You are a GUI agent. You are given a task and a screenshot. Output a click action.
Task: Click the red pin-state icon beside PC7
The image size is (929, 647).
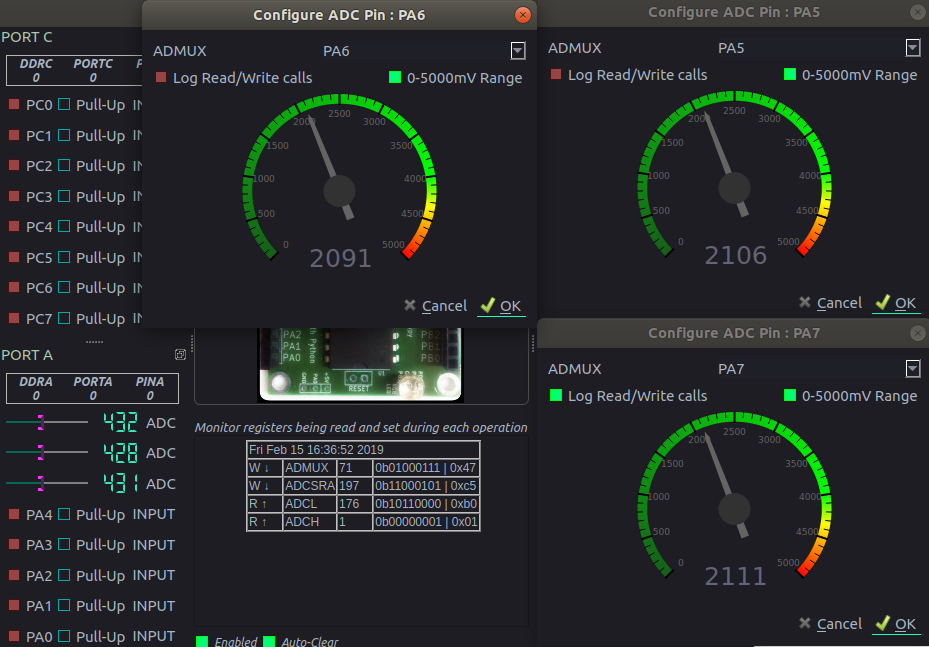[x=13, y=318]
